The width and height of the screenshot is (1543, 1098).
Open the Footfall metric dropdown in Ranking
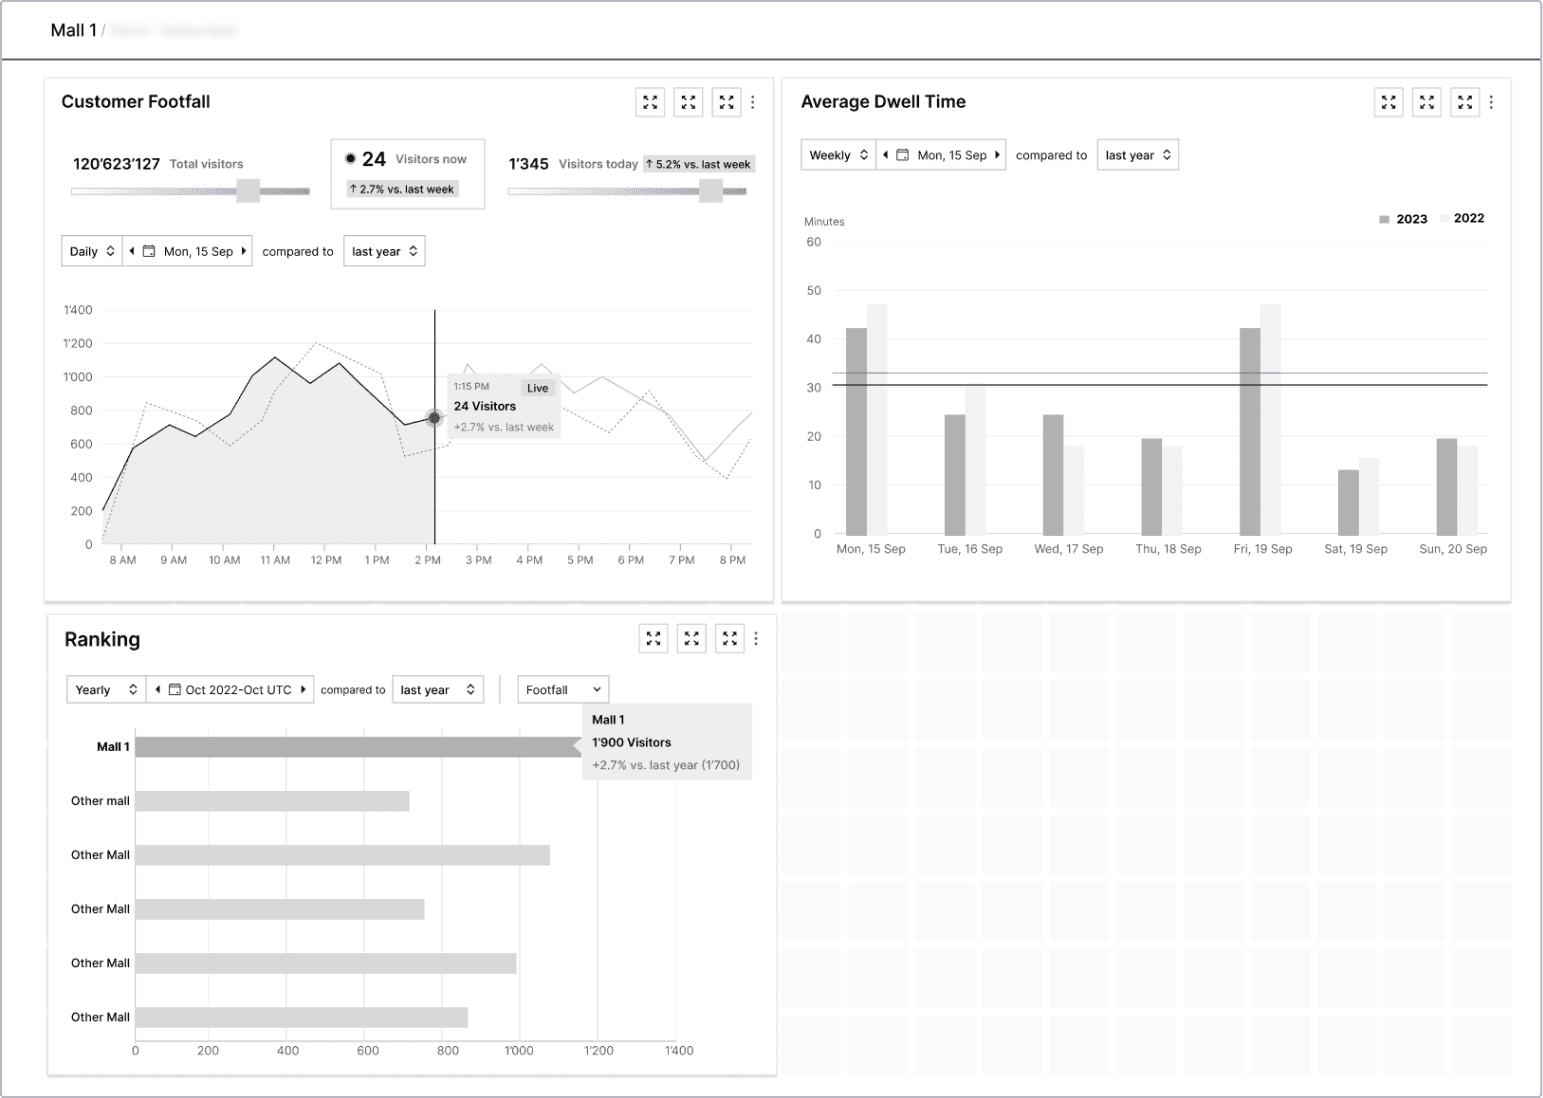tap(563, 690)
